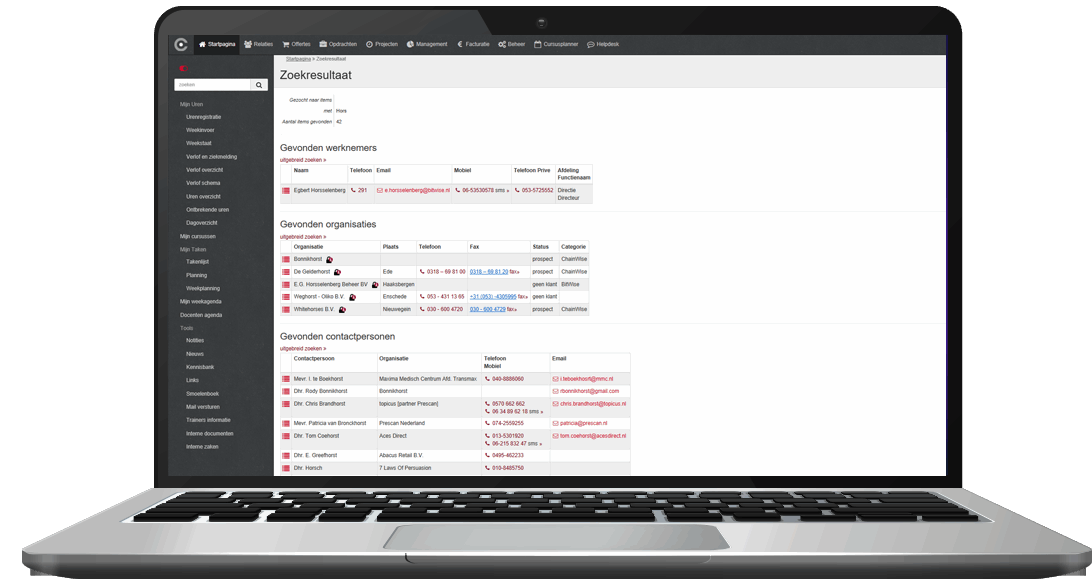This screenshot has width=1092, height=588.
Task: Expand uitgebreid zoeken under Gevonden organisaties
Action: click(301, 236)
